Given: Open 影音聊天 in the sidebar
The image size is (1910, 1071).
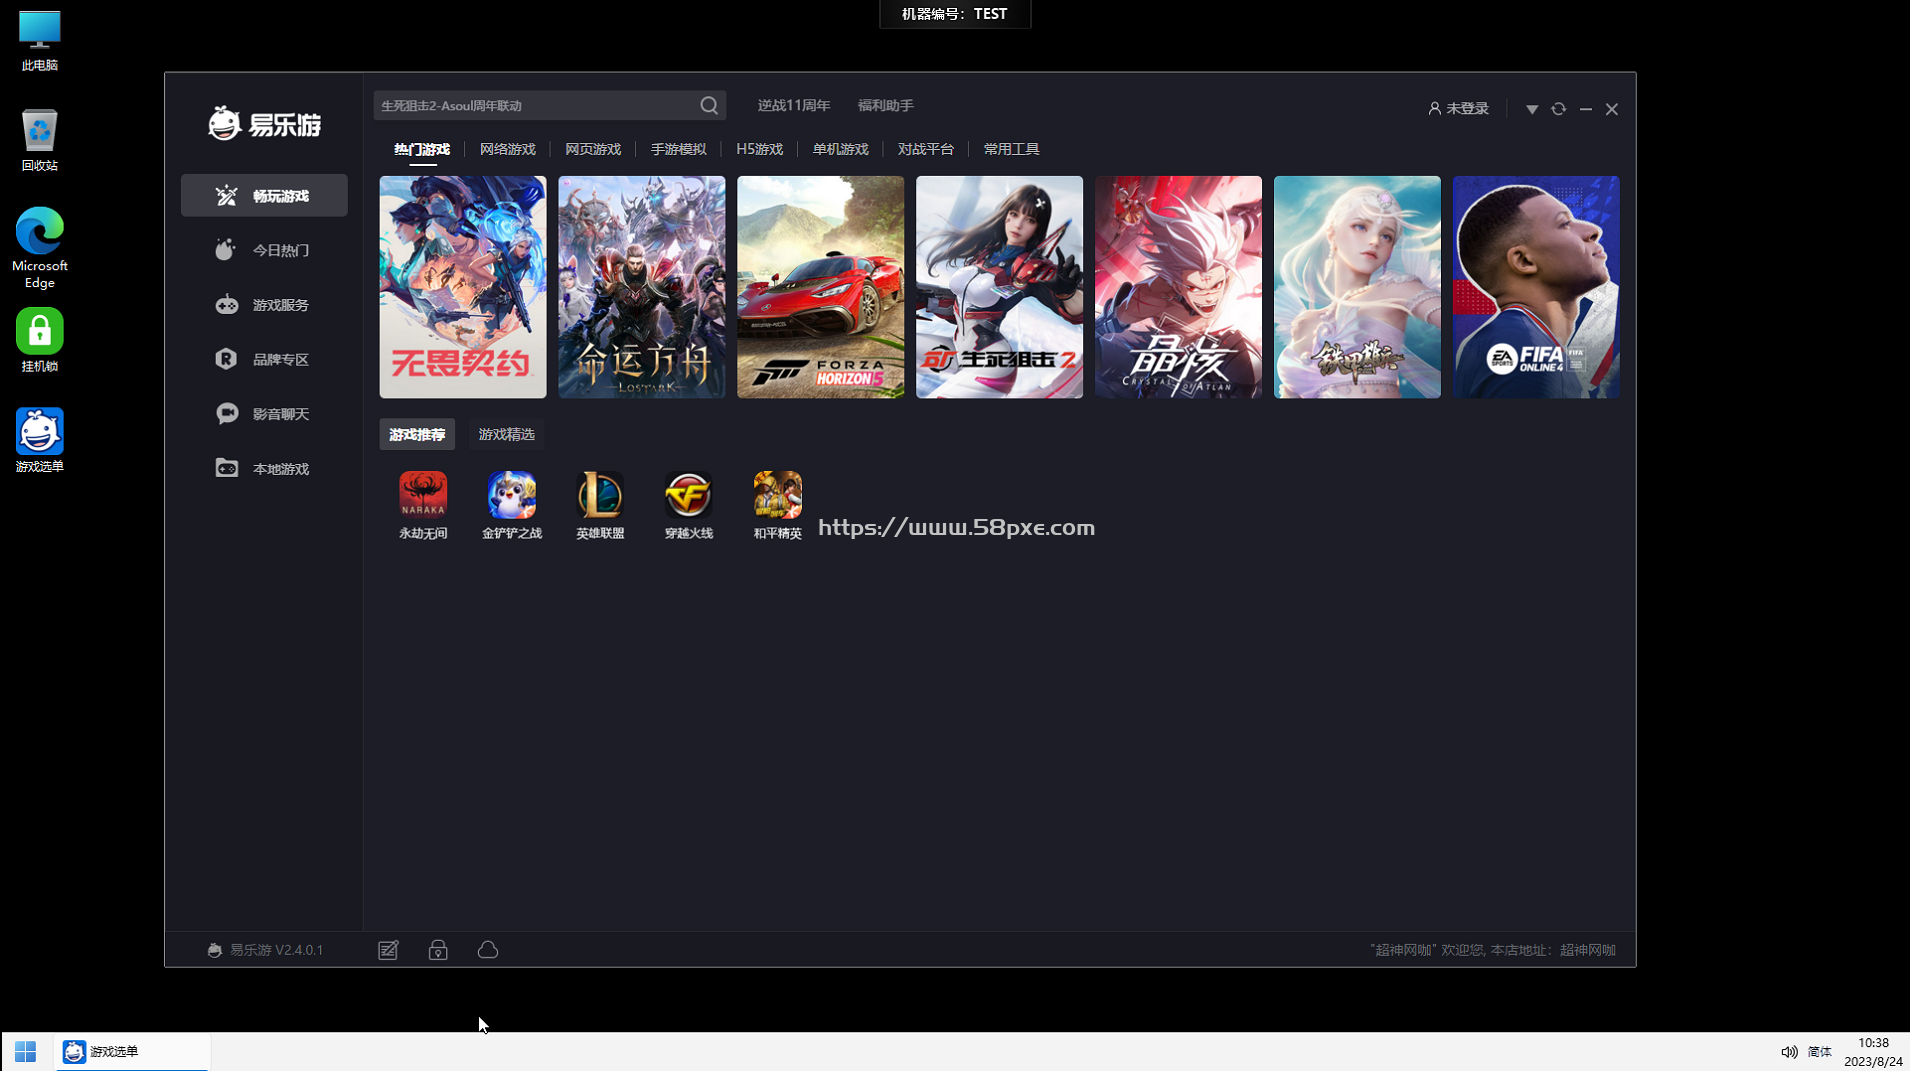Looking at the screenshot, I should tap(264, 414).
